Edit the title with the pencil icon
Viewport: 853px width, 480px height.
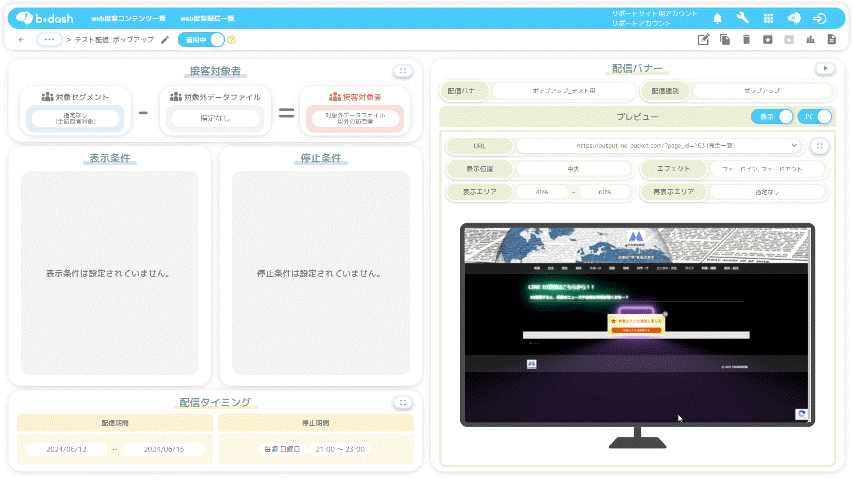click(x=165, y=40)
